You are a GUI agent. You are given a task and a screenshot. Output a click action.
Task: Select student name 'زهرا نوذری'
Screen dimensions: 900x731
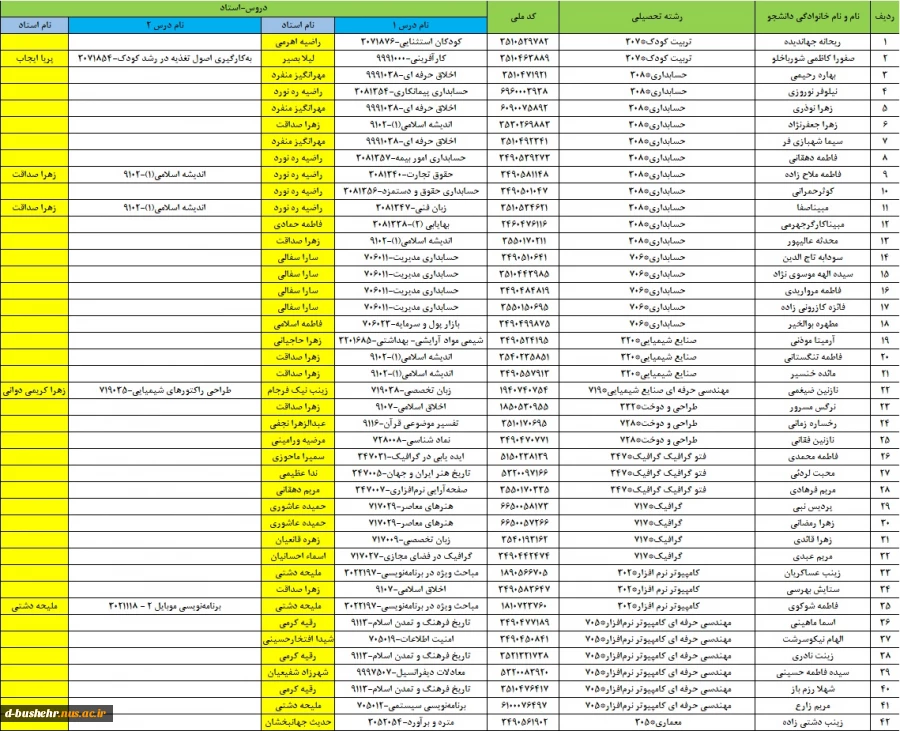pos(813,108)
